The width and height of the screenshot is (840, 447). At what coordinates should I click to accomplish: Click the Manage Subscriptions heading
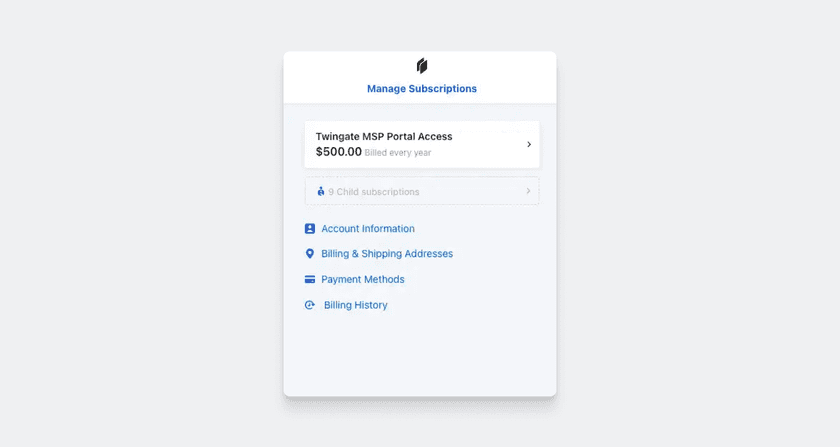(x=422, y=89)
